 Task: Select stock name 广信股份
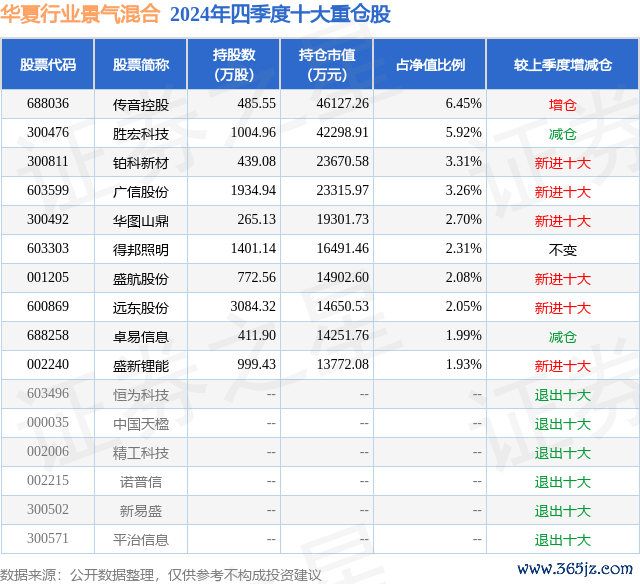141,192
